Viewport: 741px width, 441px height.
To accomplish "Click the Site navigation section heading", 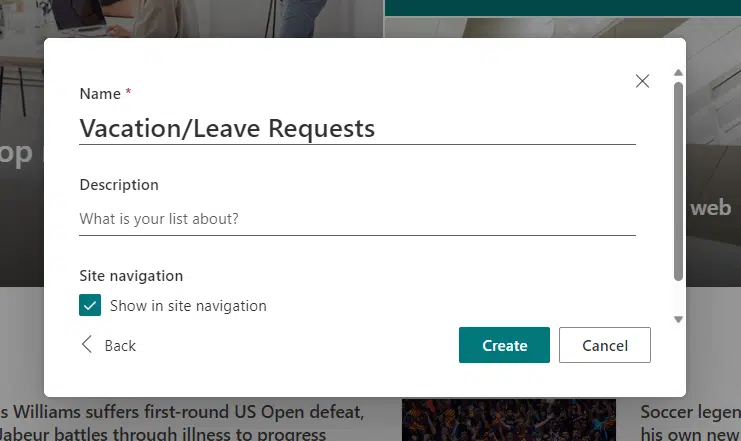I will (131, 276).
